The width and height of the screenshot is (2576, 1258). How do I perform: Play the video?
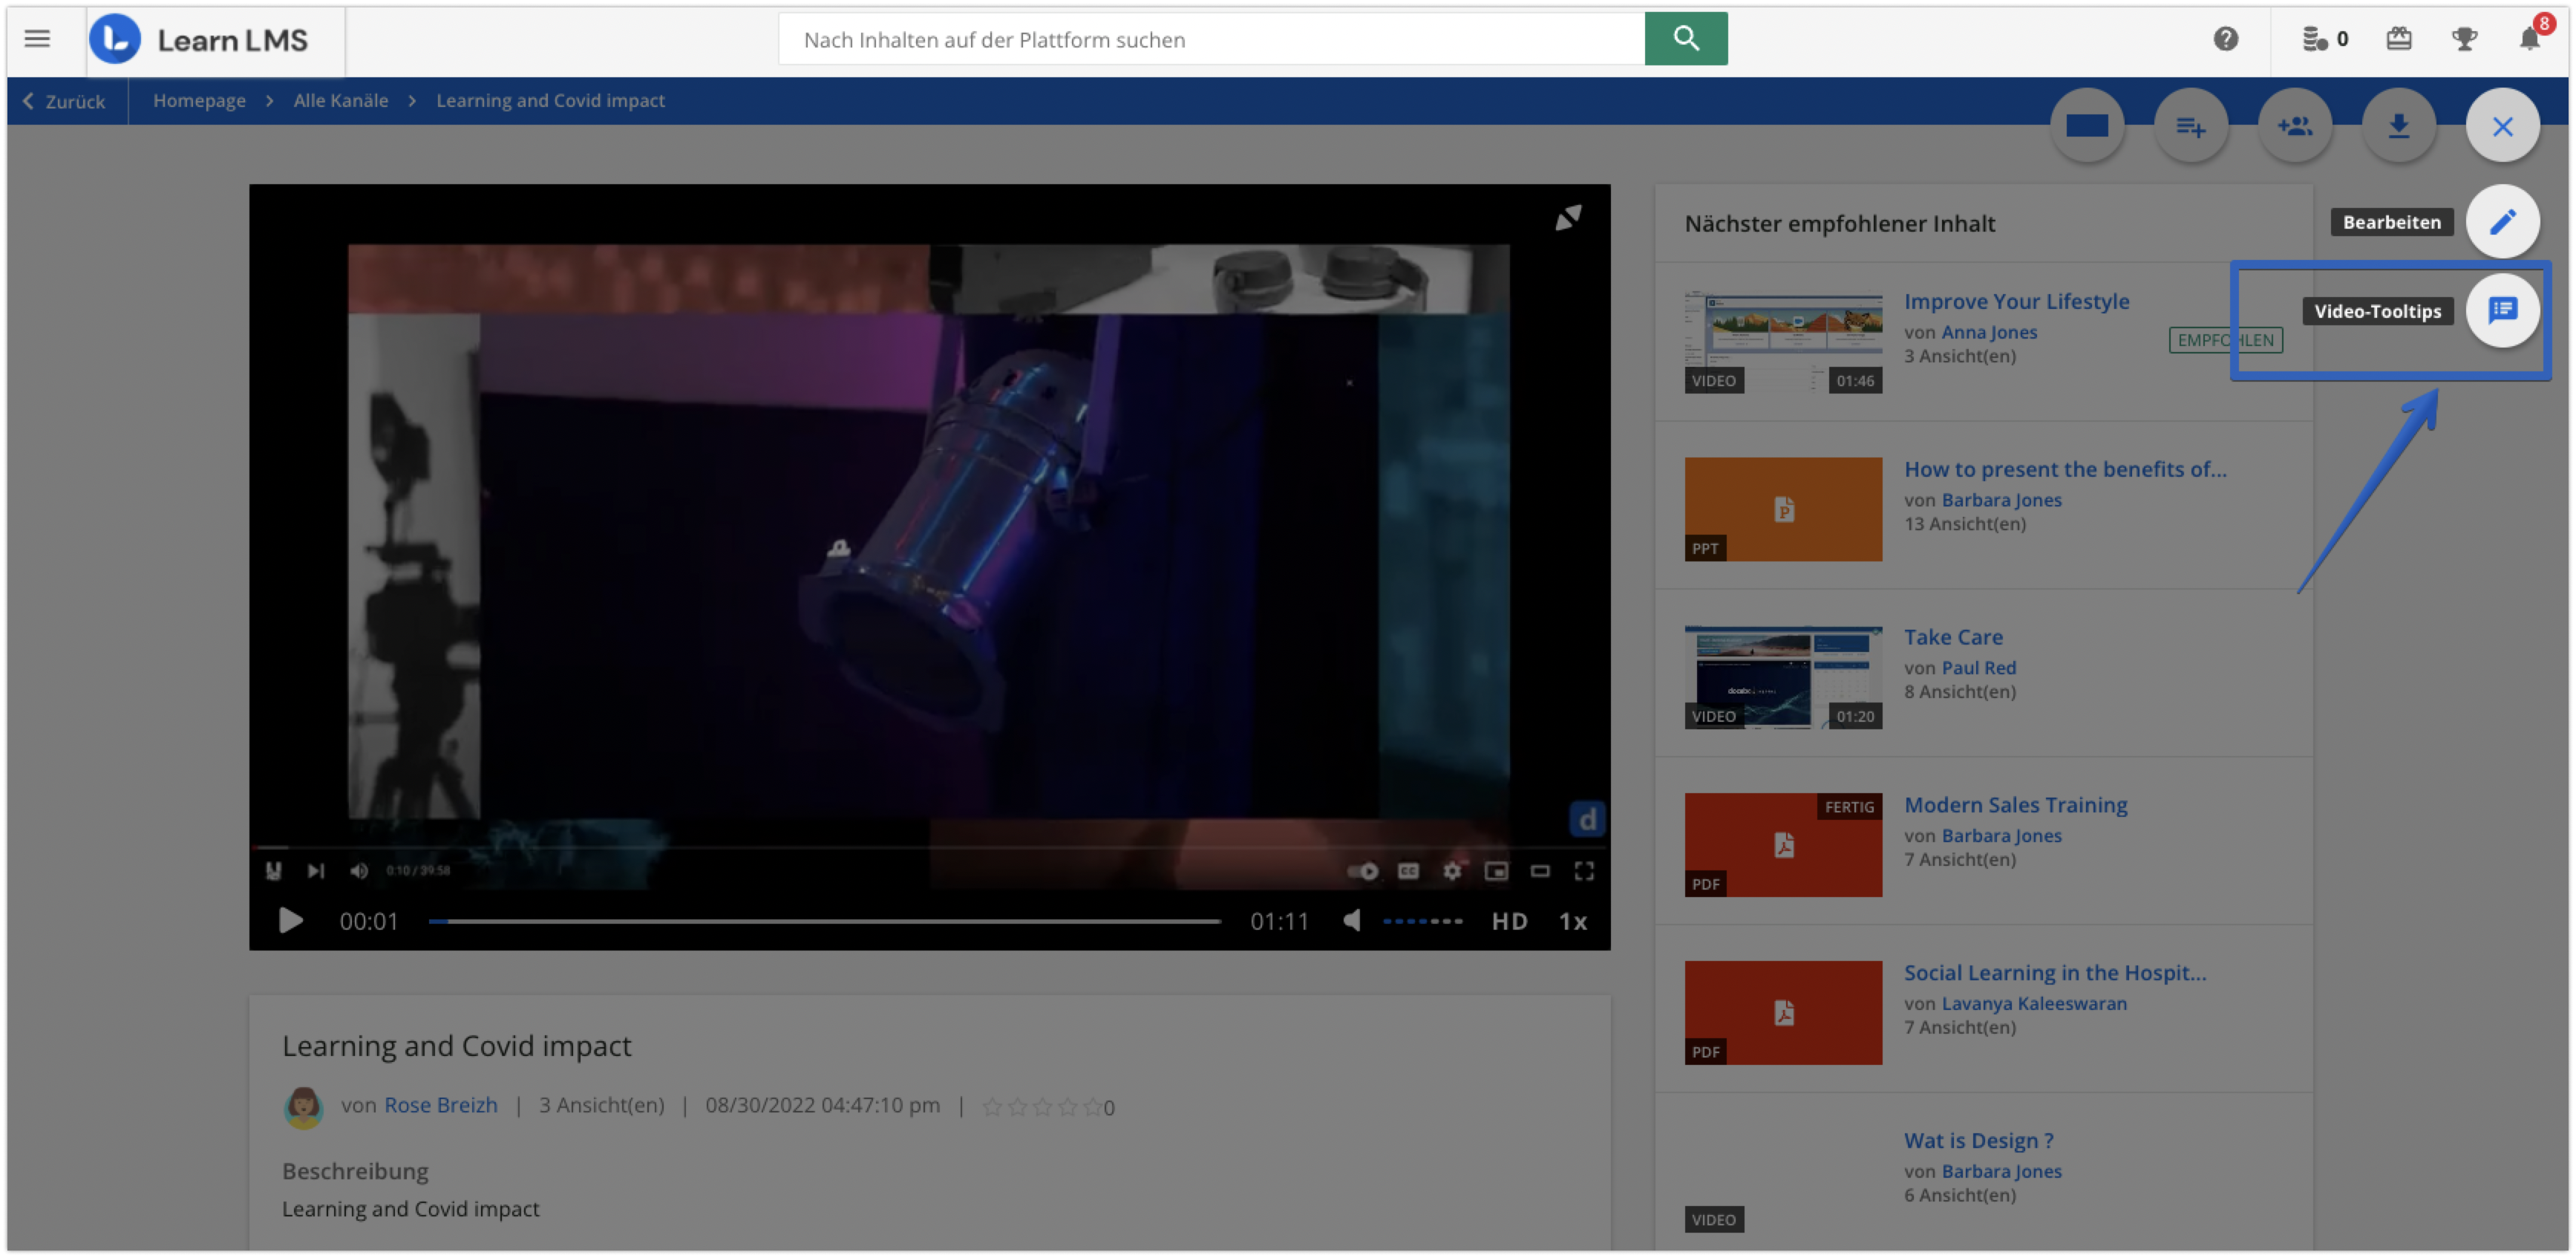pyautogui.click(x=290, y=921)
